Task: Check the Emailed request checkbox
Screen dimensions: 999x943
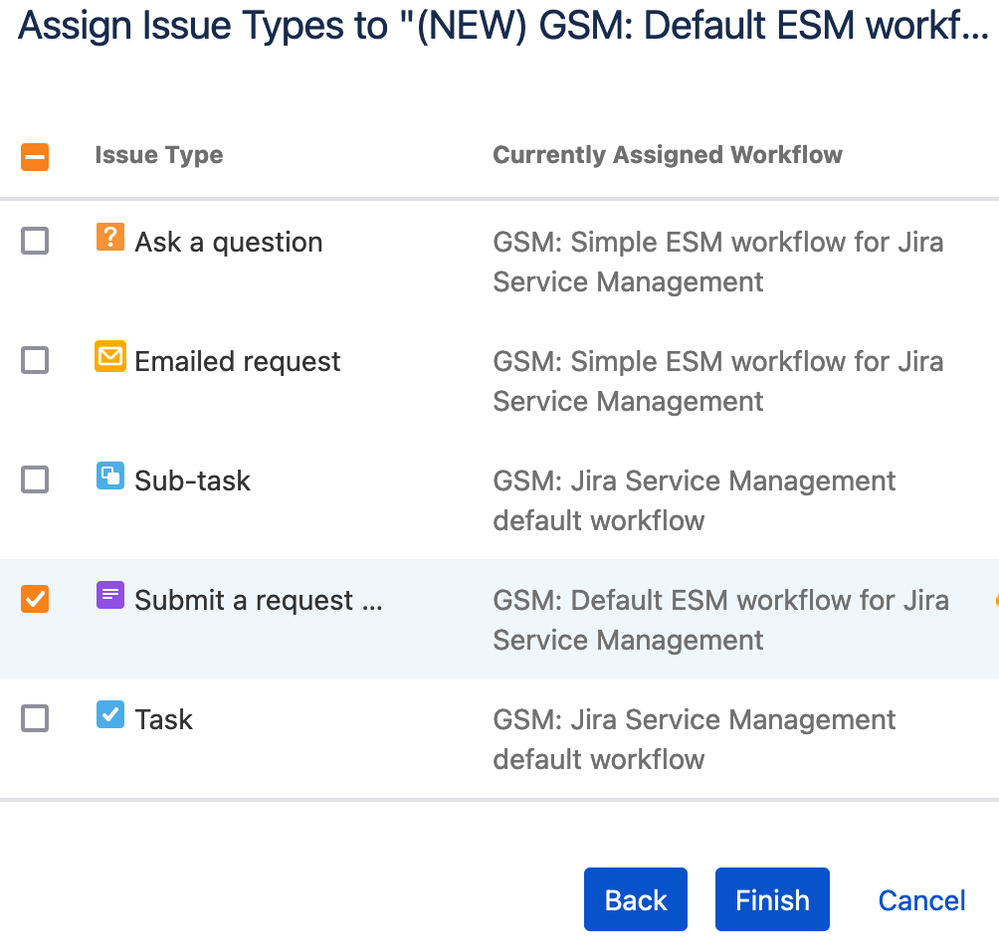Action: [35, 360]
